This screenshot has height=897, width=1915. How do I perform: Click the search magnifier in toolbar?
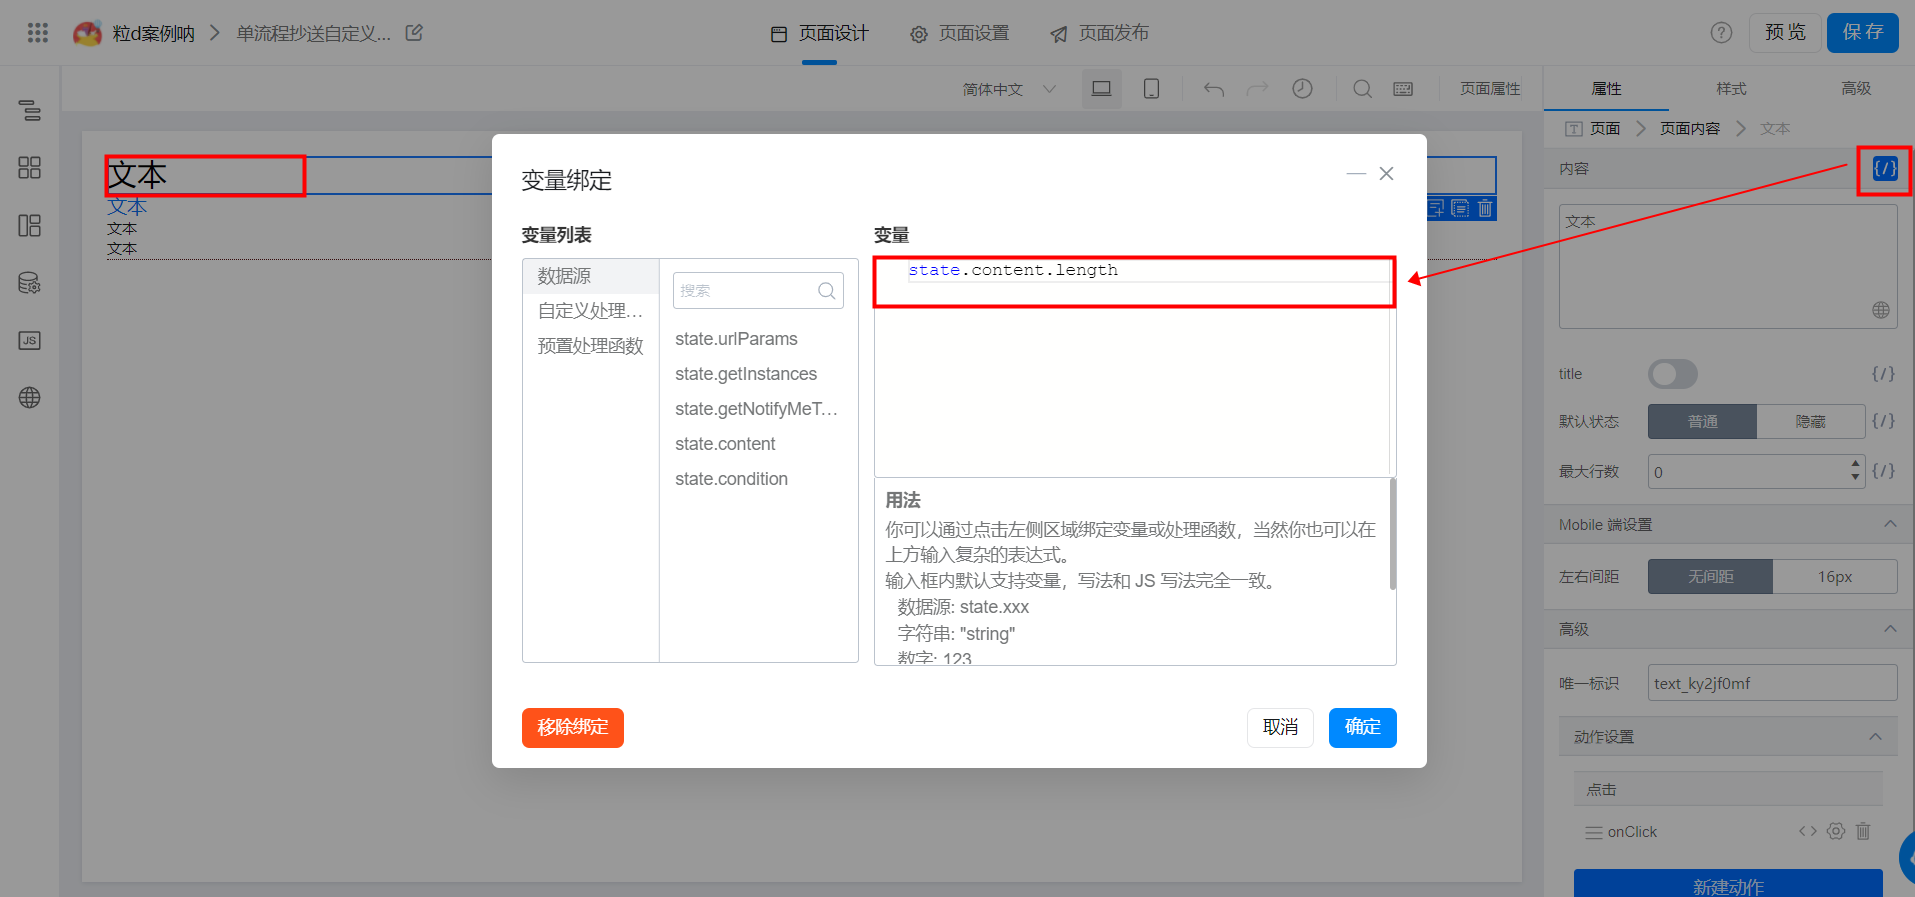click(x=1362, y=89)
